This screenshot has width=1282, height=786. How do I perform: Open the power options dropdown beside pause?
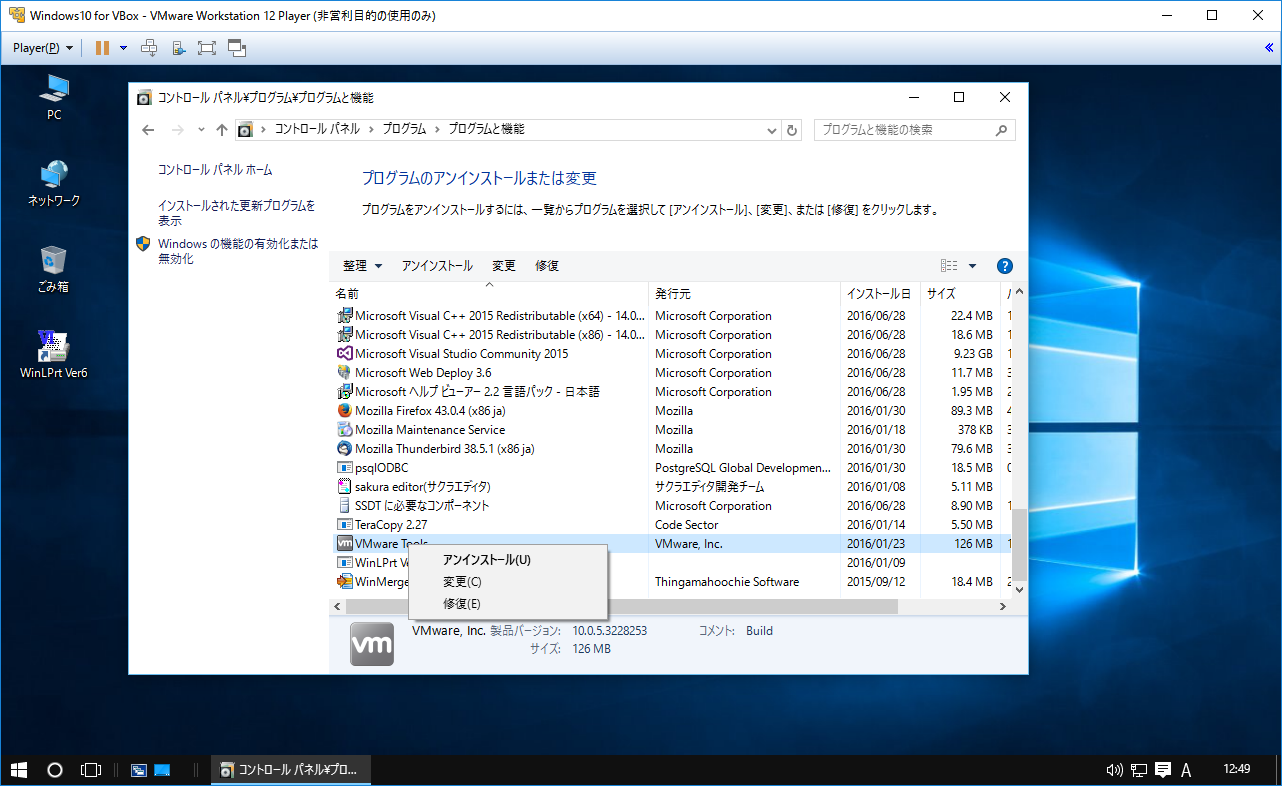click(123, 48)
